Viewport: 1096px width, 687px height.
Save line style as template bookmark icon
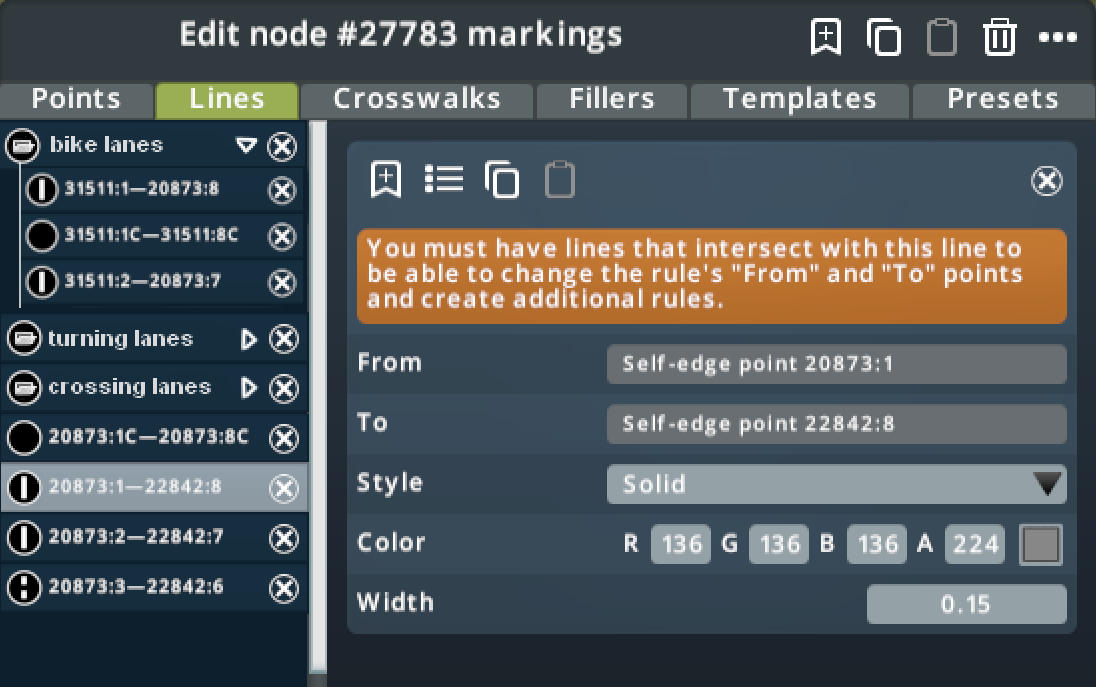(x=386, y=180)
